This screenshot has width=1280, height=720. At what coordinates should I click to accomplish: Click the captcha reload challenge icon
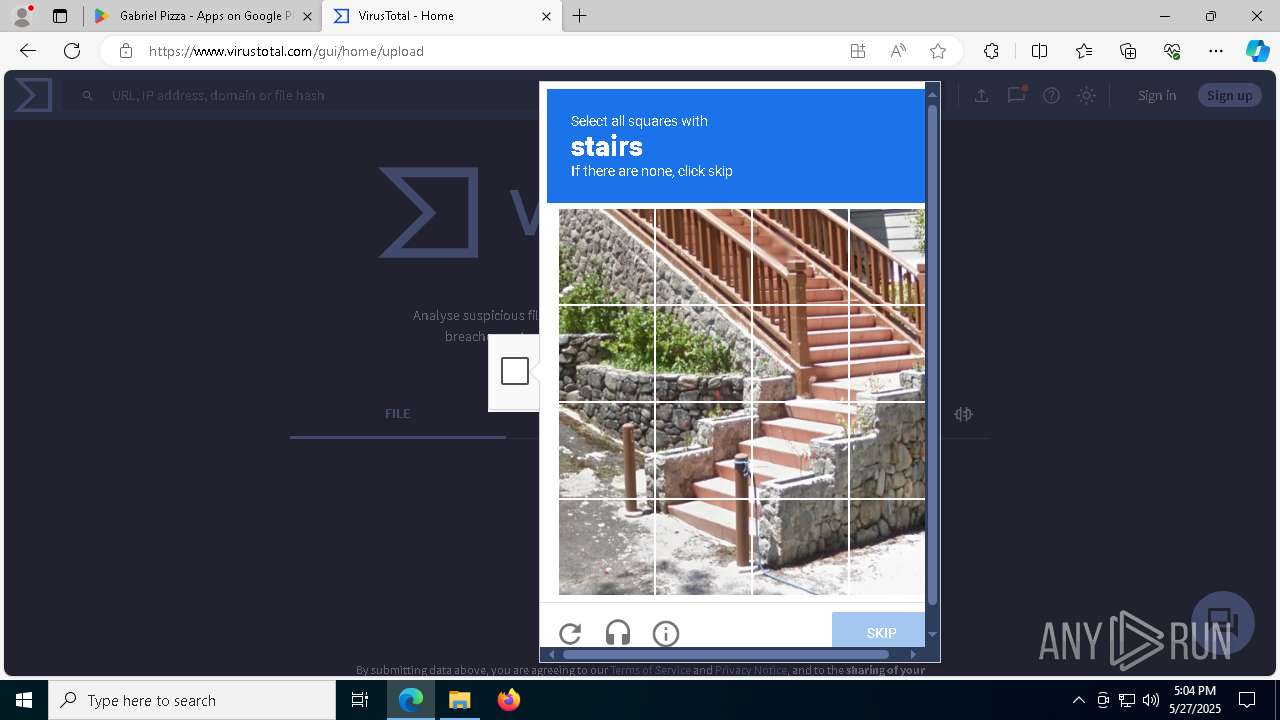[x=570, y=633]
